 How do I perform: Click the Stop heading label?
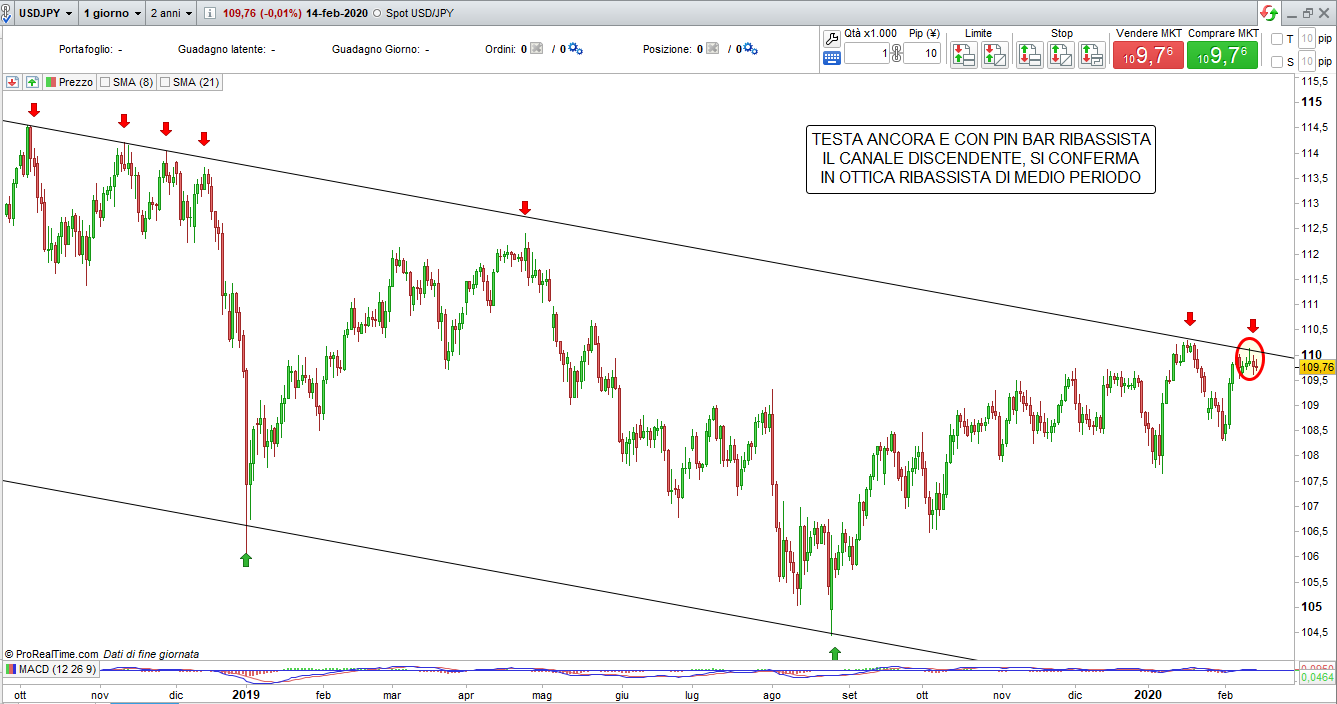pyautogui.click(x=1062, y=33)
